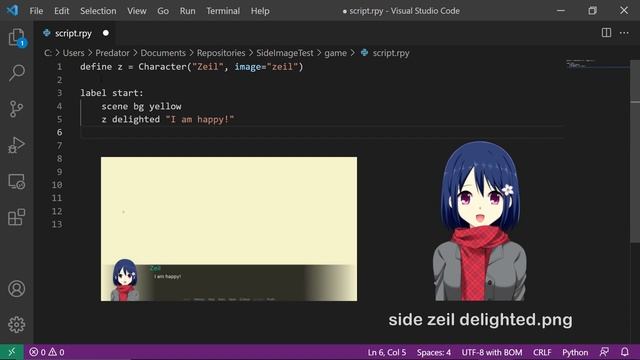640x360 pixels.
Task: Click line number 13 in gutter
Action: (x=57, y=224)
